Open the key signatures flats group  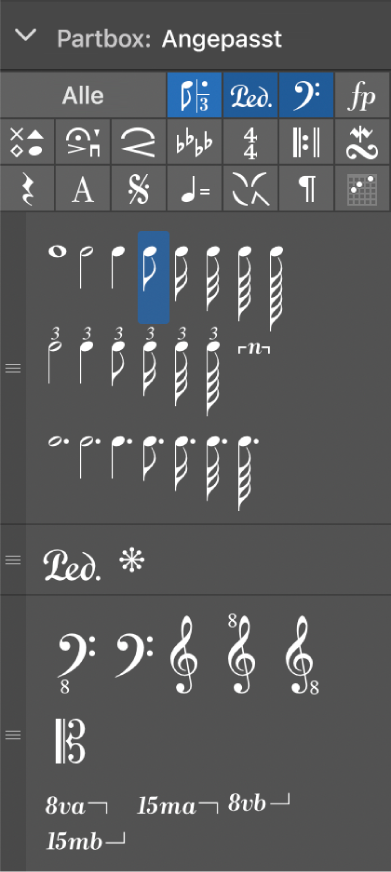pos(194,141)
